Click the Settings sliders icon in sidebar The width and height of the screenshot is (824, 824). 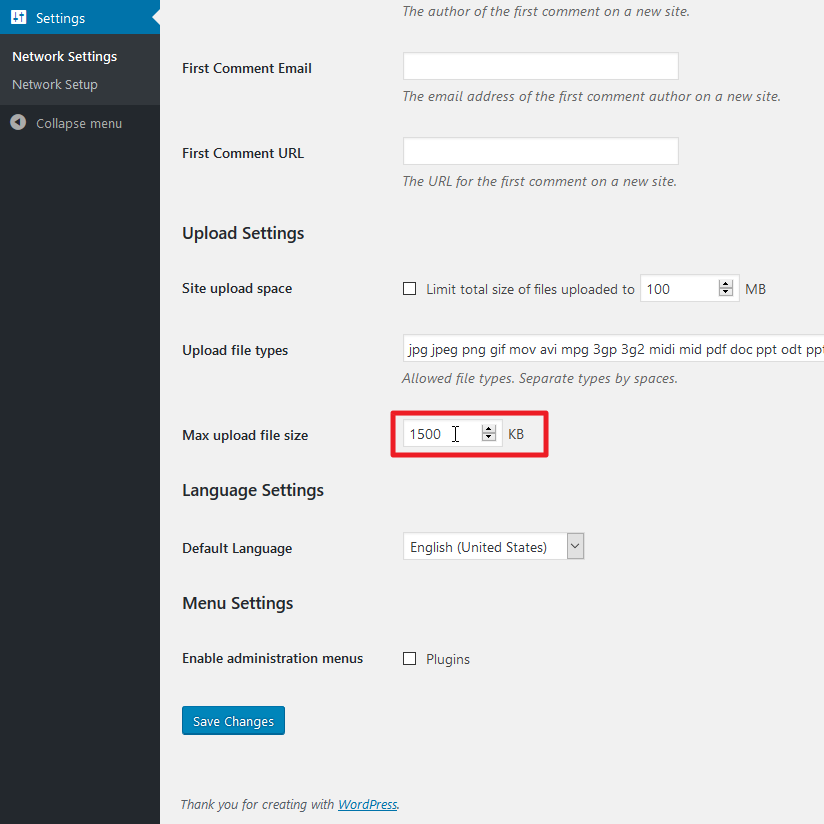pyautogui.click(x=18, y=17)
